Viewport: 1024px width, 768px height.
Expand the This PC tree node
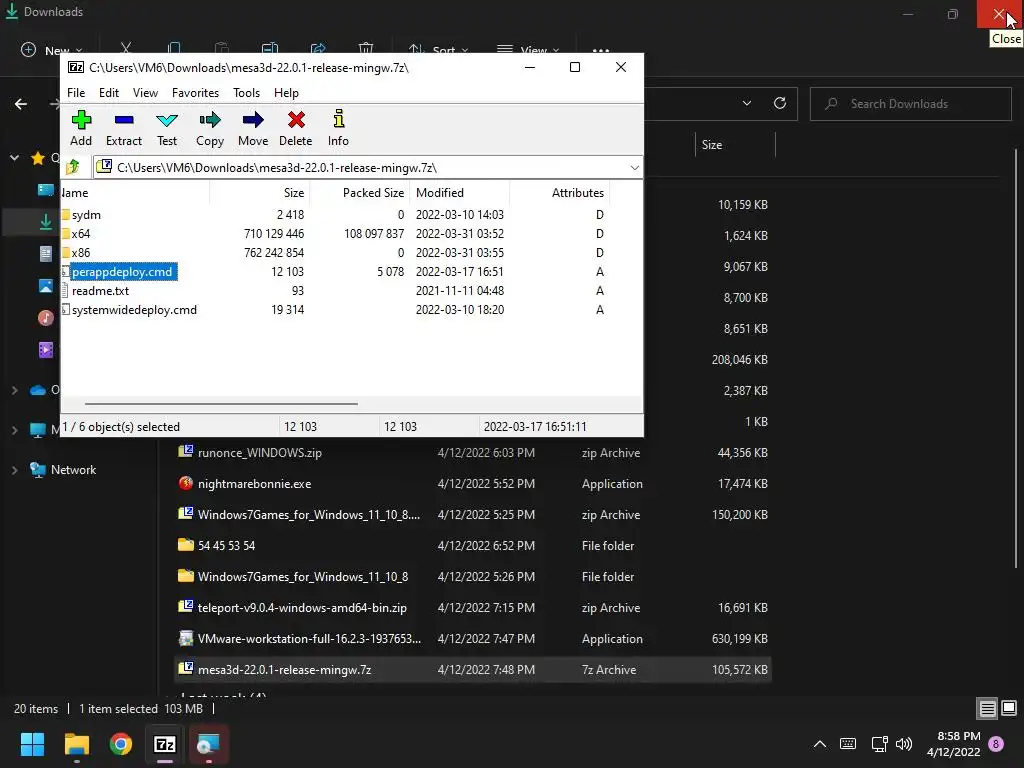click(x=14, y=430)
